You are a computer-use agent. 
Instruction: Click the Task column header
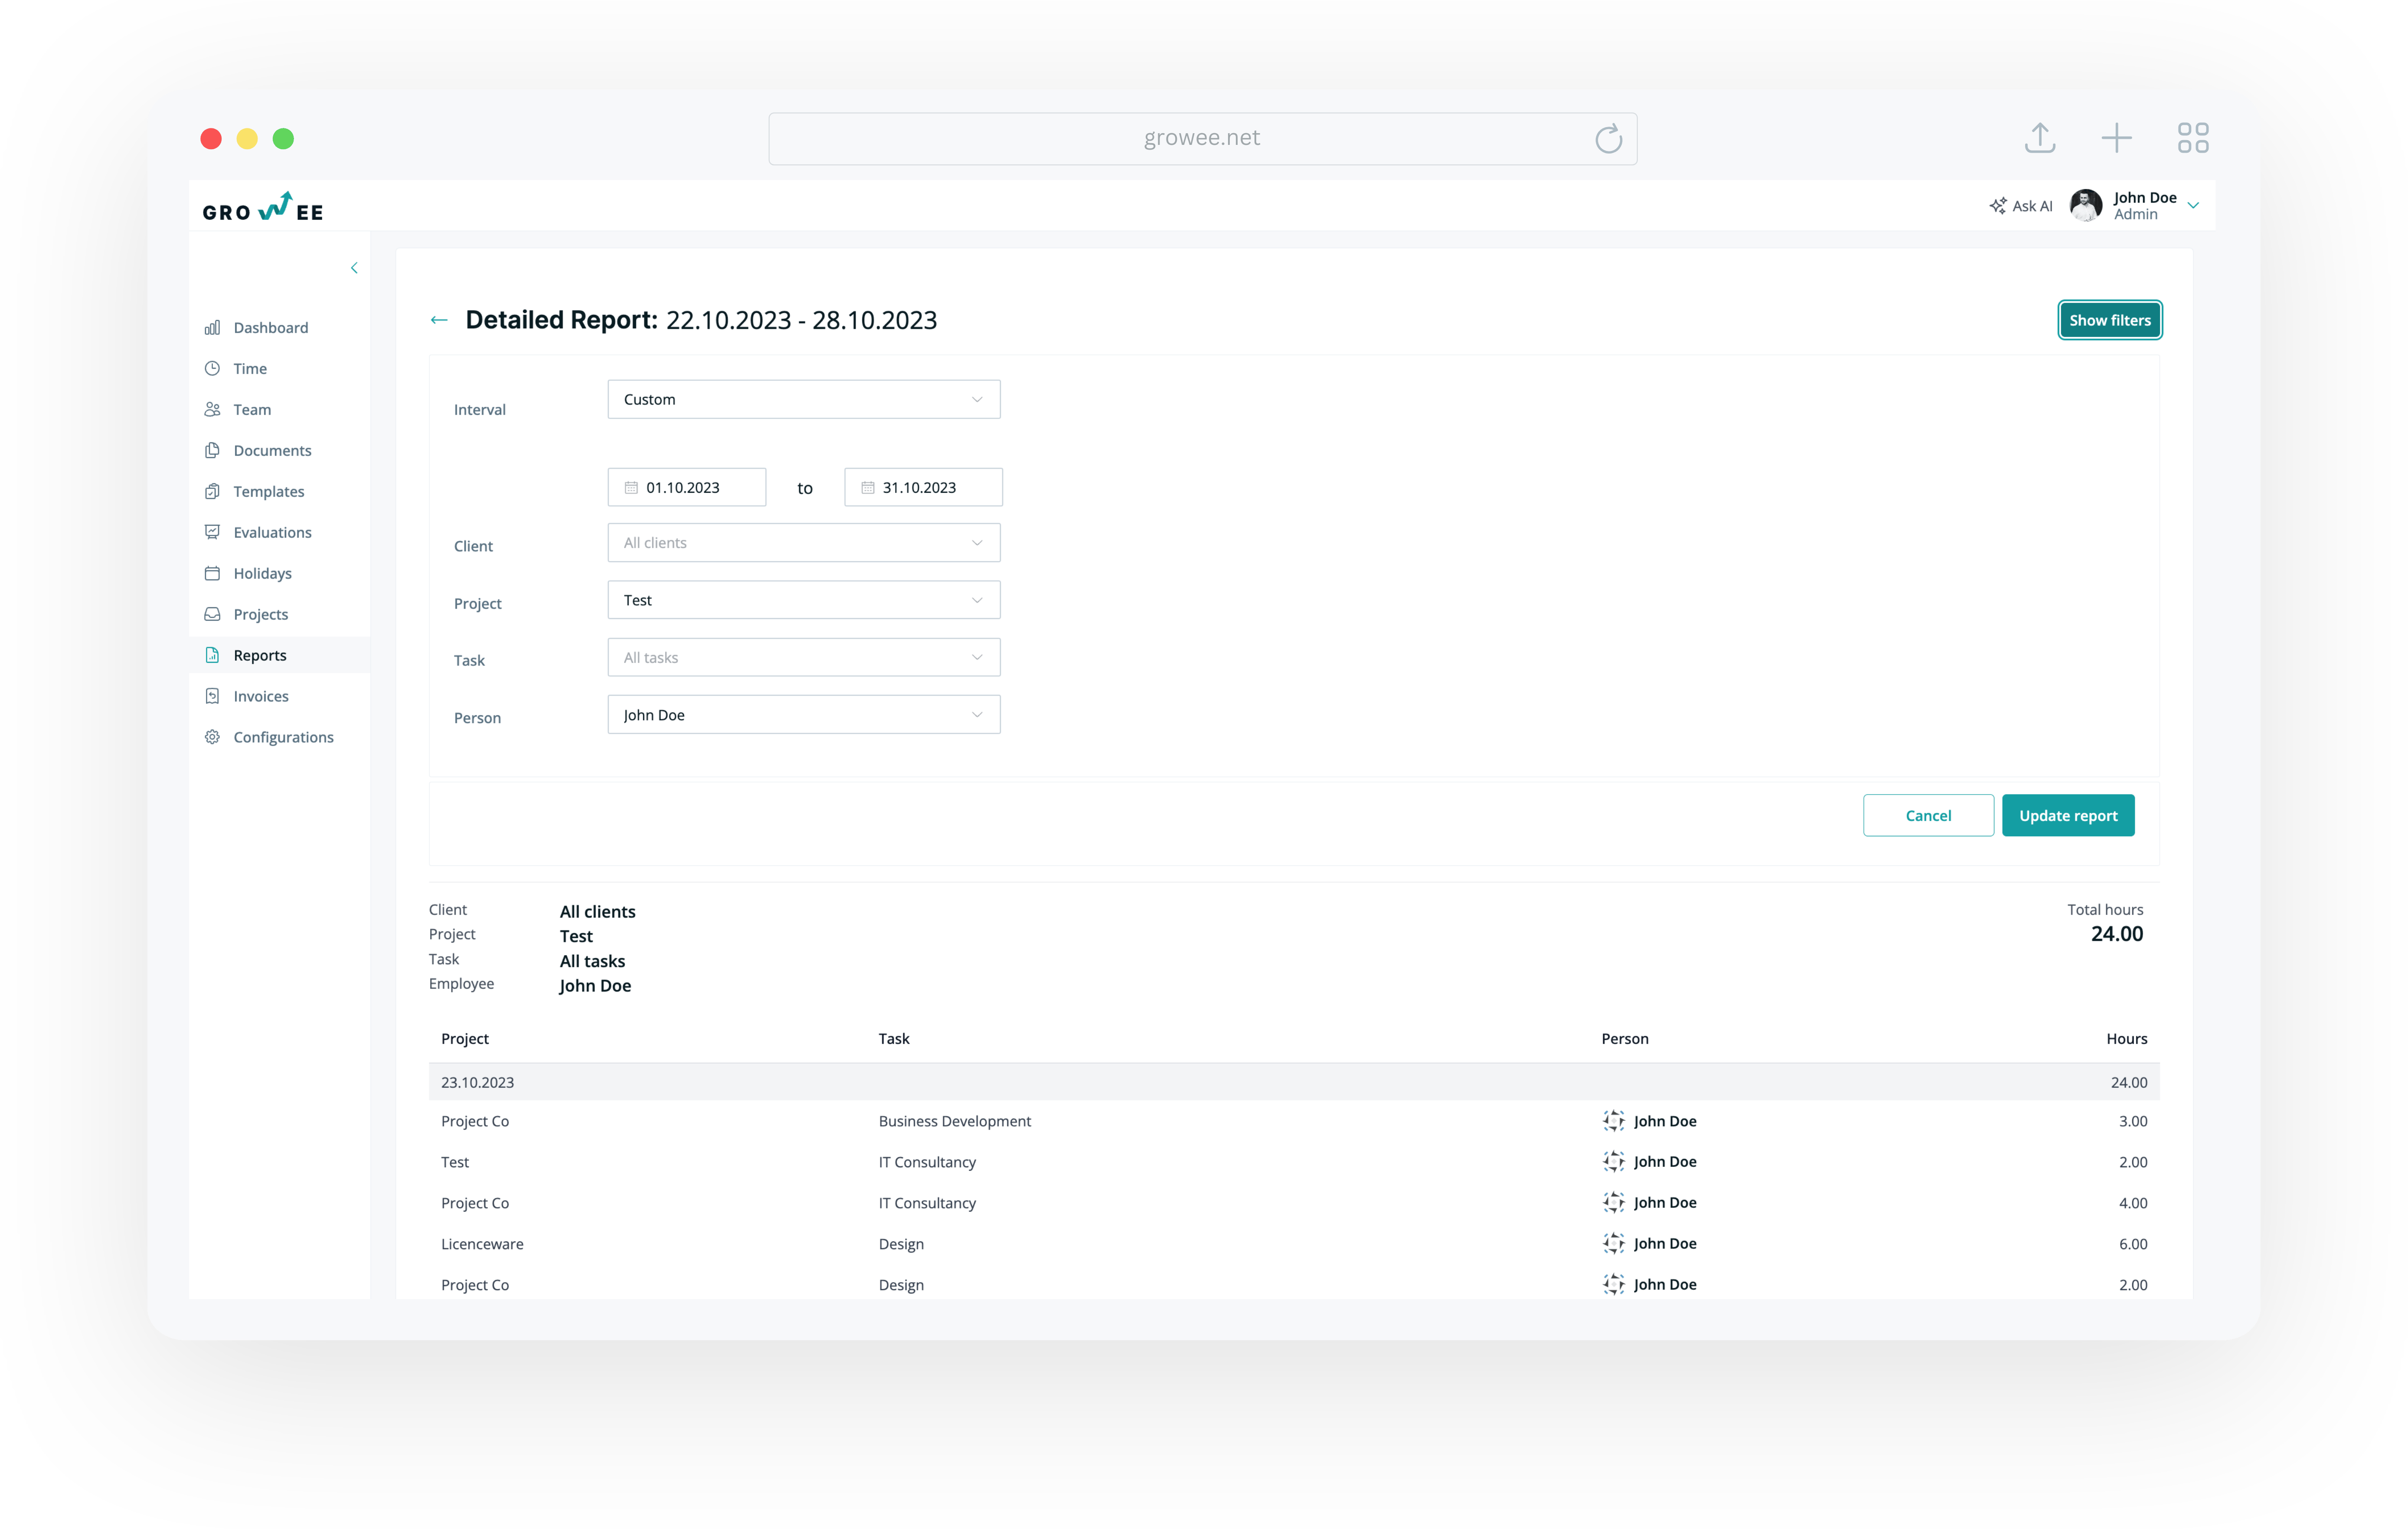pos(894,1039)
